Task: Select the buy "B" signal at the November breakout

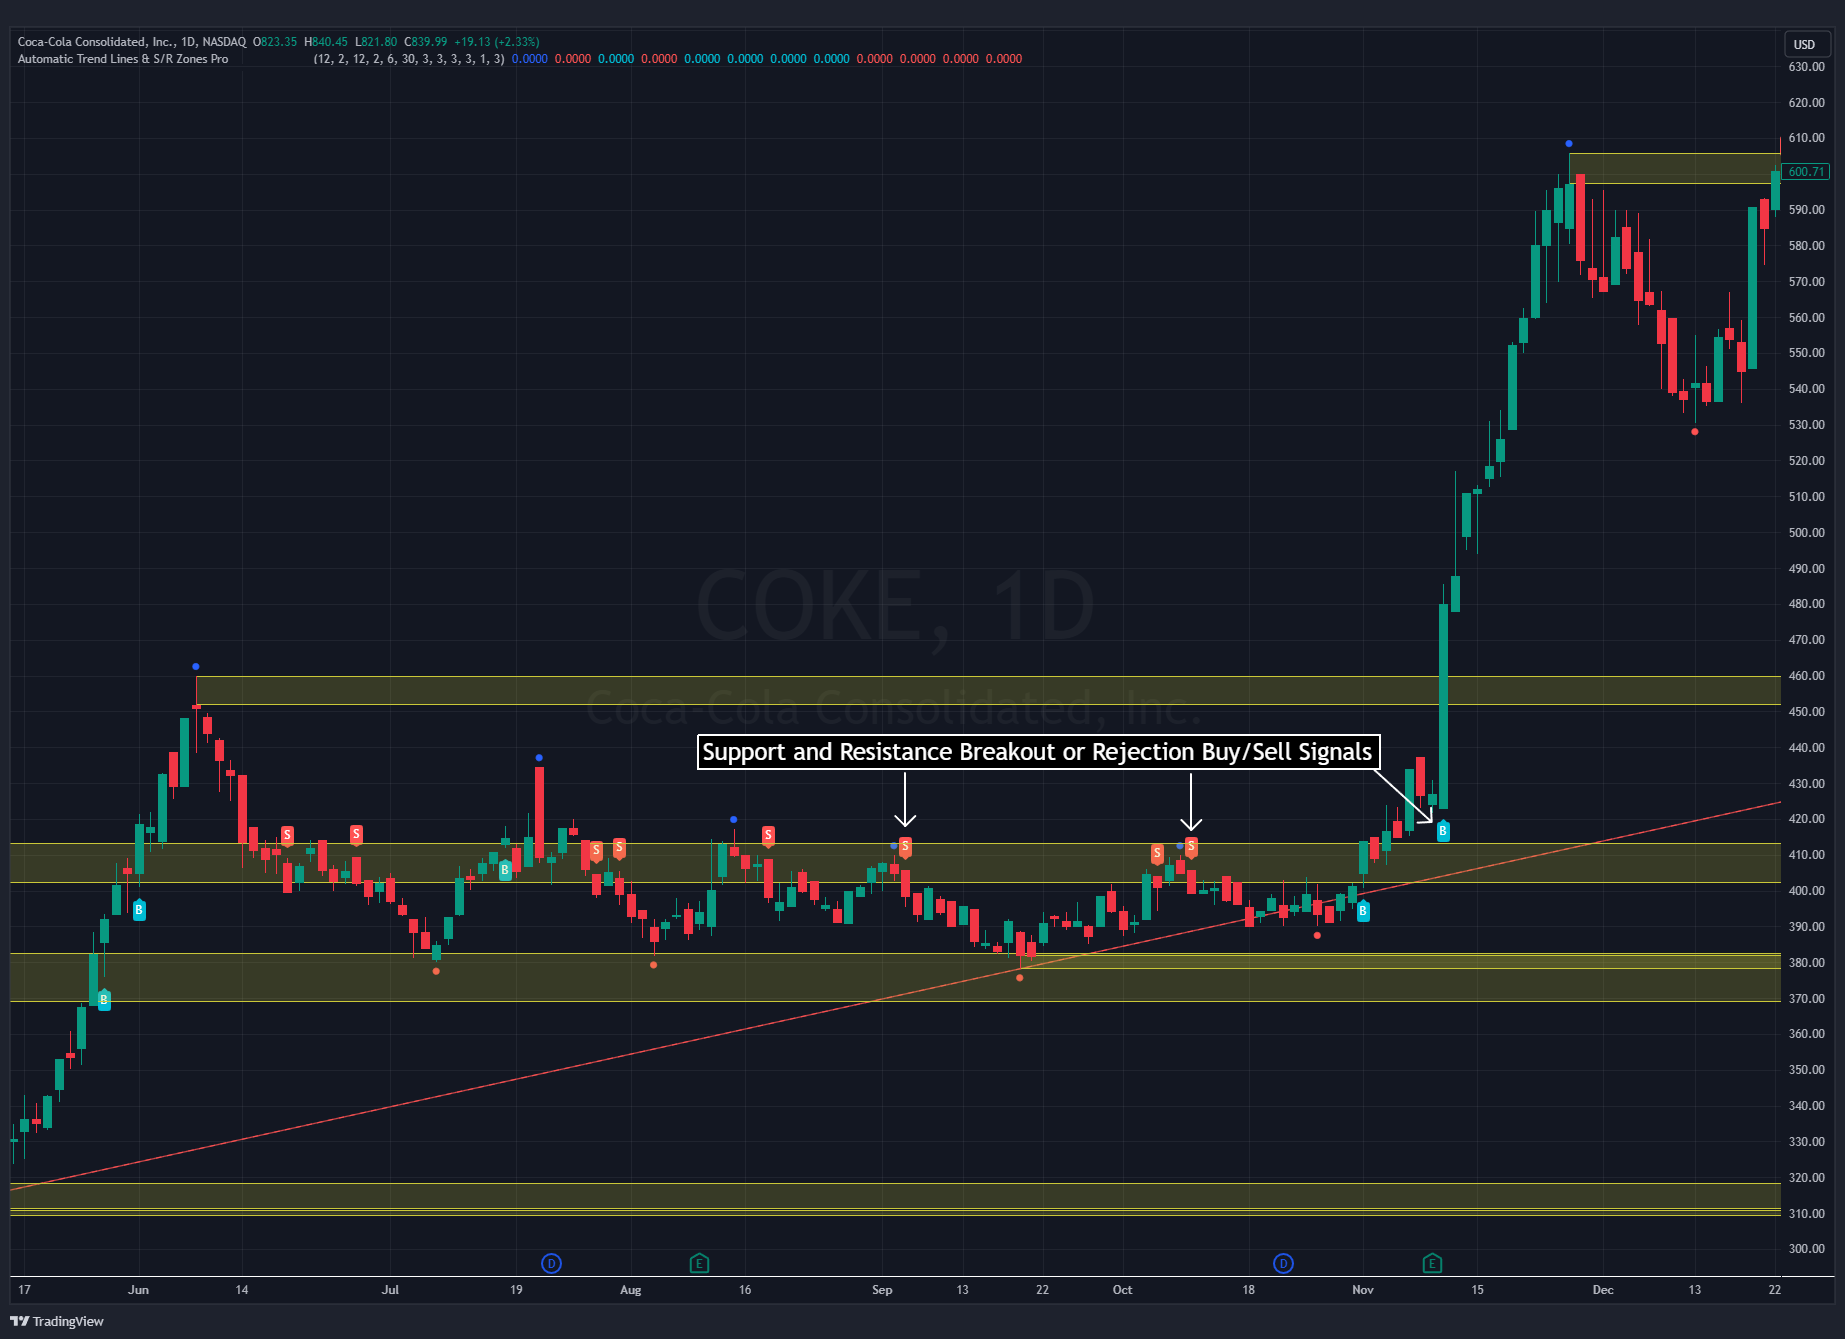Action: tap(1443, 830)
